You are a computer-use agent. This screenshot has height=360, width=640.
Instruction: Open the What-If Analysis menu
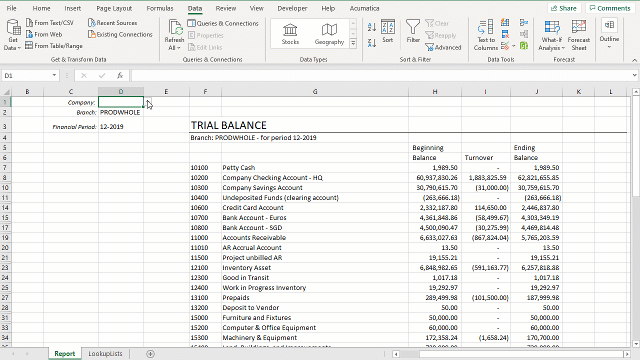[x=552, y=36]
